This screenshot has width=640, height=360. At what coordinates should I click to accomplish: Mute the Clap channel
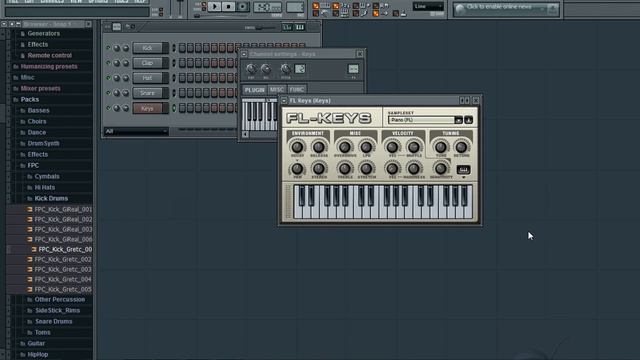pos(108,63)
